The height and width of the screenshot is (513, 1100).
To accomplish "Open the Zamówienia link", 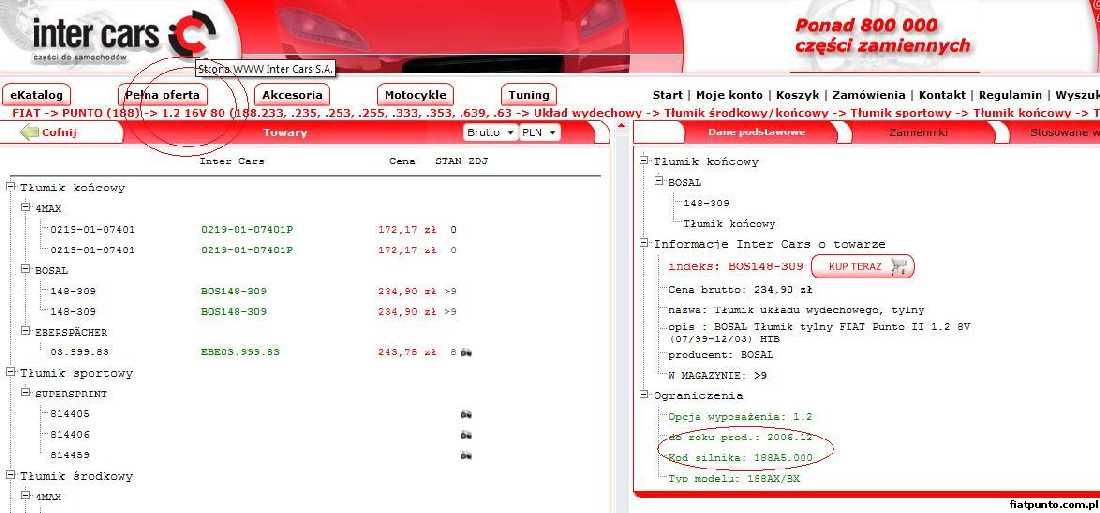I will click(x=868, y=95).
